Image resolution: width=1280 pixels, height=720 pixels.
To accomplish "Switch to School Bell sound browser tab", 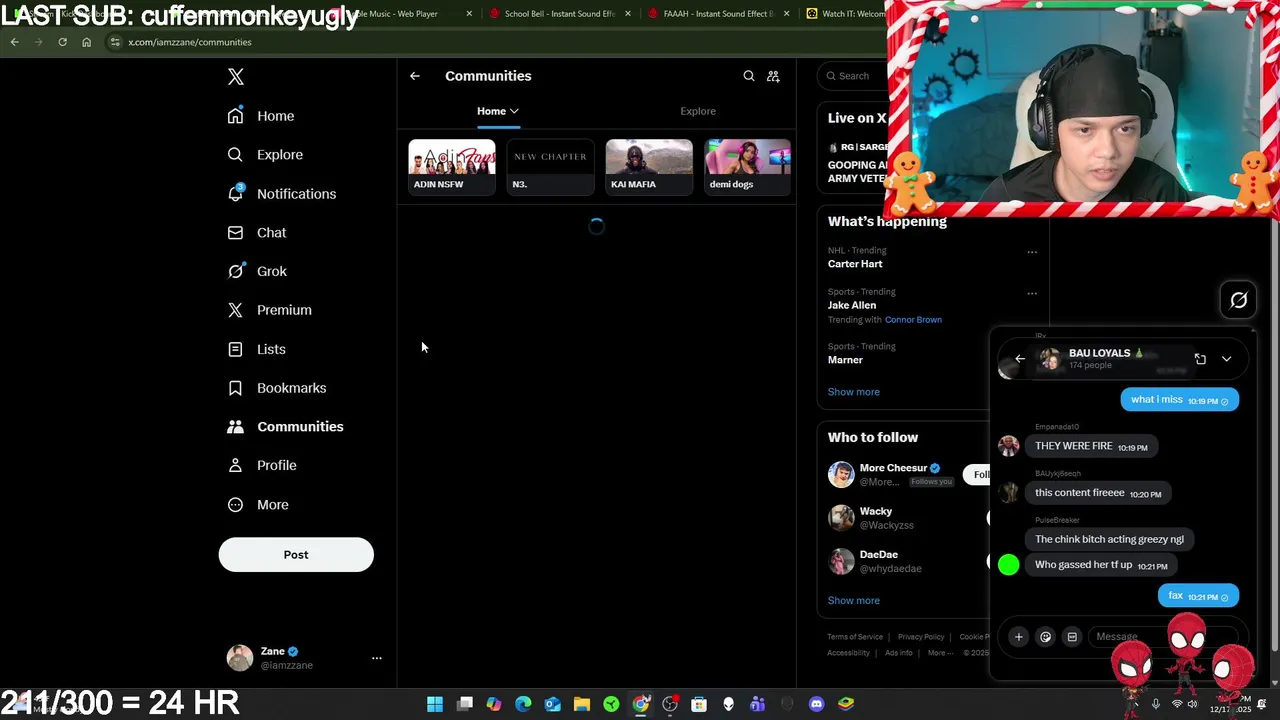I will tap(560, 14).
